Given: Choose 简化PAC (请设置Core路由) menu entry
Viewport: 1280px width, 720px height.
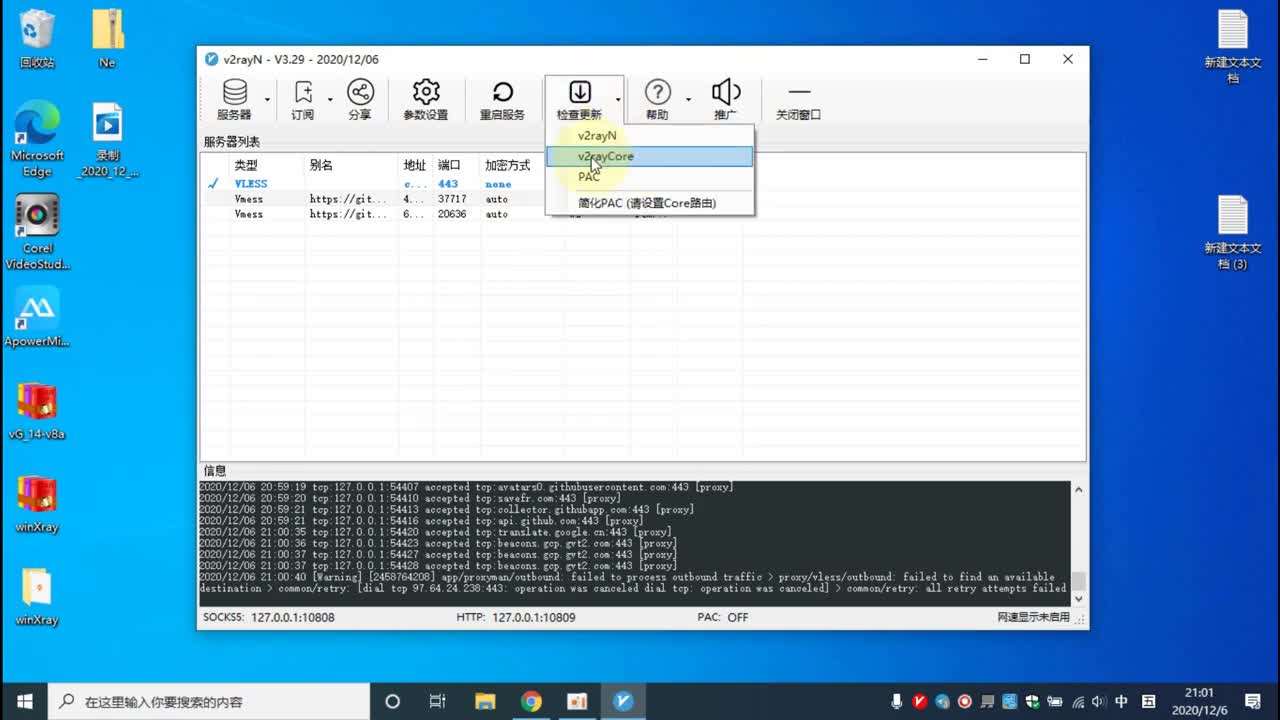Looking at the screenshot, I should [x=649, y=203].
